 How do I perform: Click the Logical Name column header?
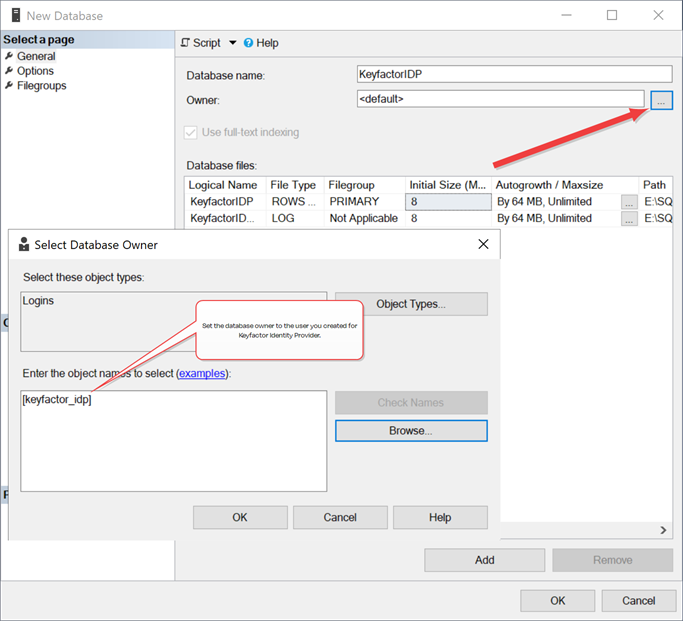coord(225,185)
